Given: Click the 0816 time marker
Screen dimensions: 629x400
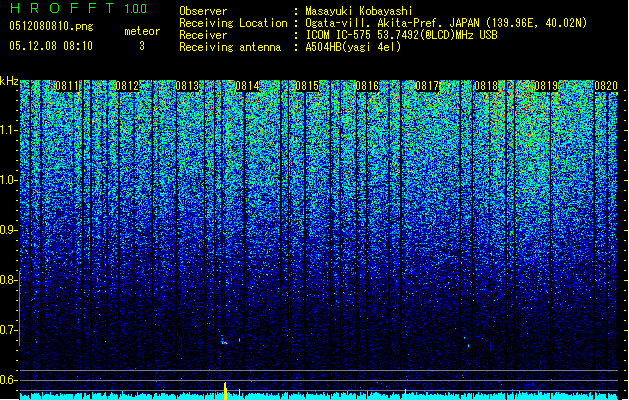Looking at the screenshot, I should [x=367, y=86].
